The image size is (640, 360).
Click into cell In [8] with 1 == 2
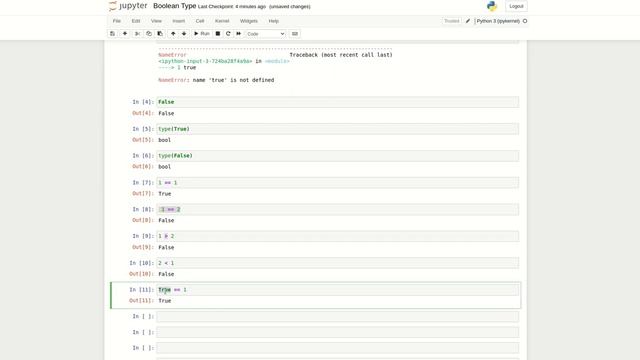pos(338,209)
